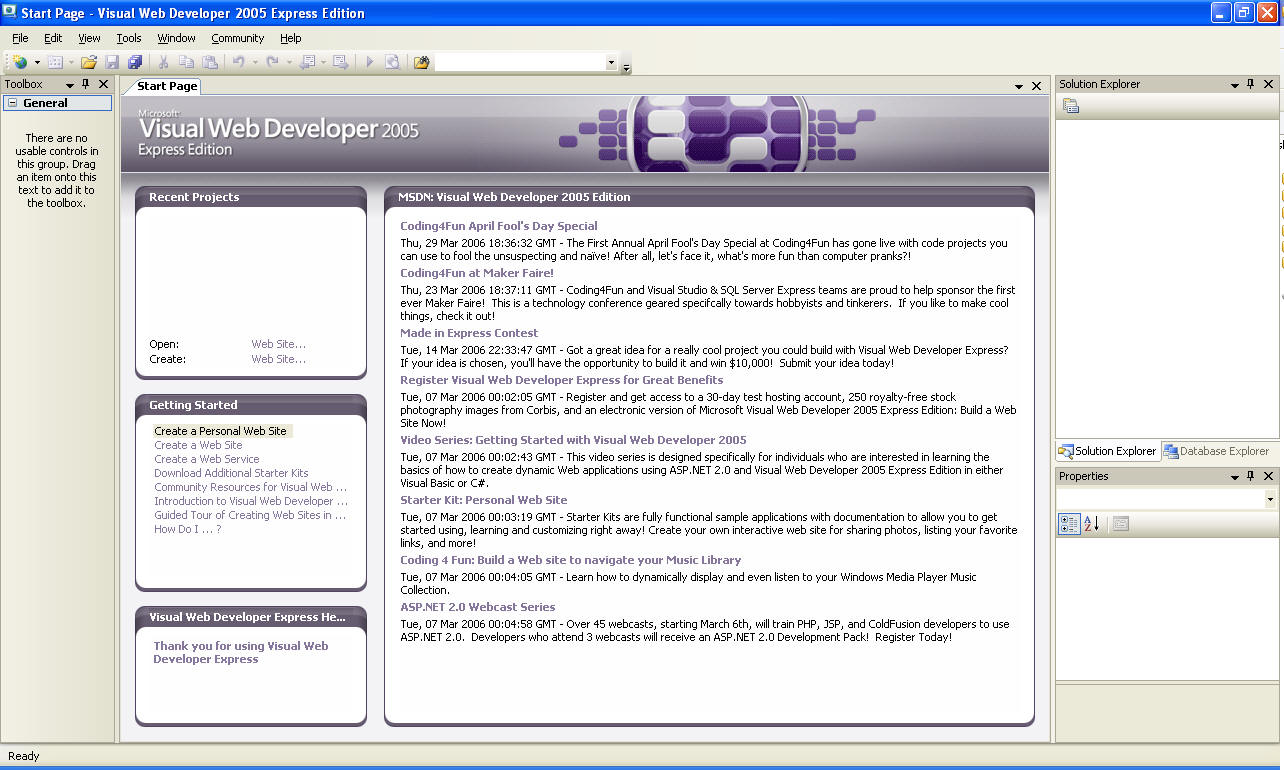
Task: Open a file with the Open File toolbar icon
Action: pyautogui.click(x=88, y=62)
